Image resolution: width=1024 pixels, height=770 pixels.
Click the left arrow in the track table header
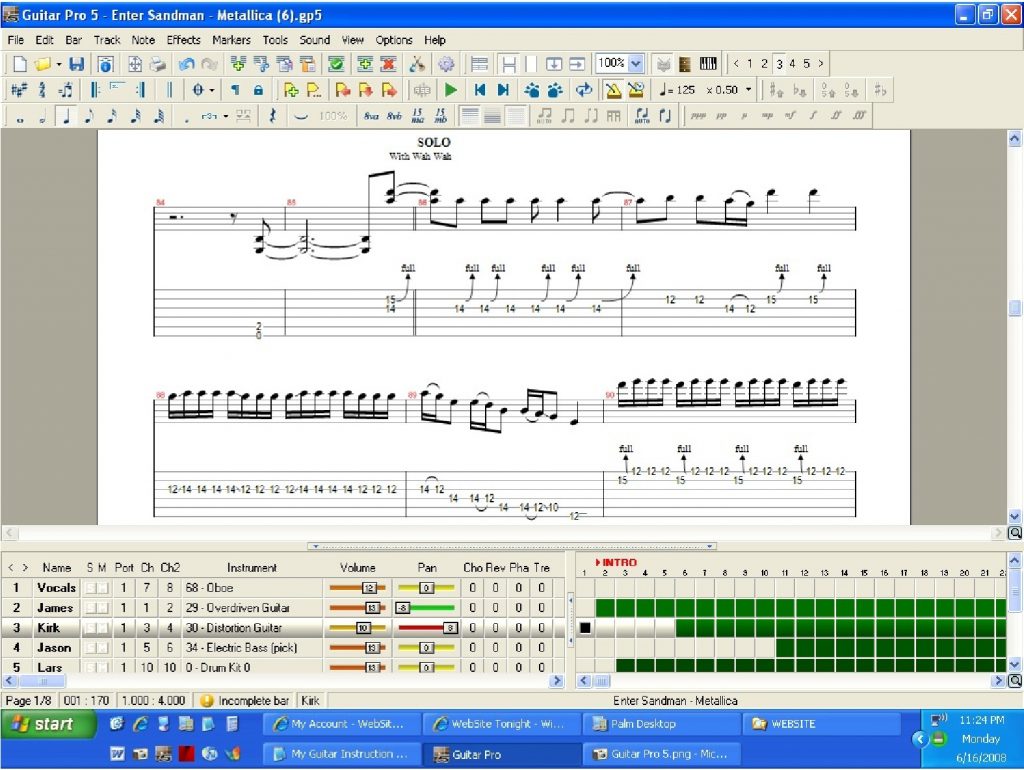(10, 568)
